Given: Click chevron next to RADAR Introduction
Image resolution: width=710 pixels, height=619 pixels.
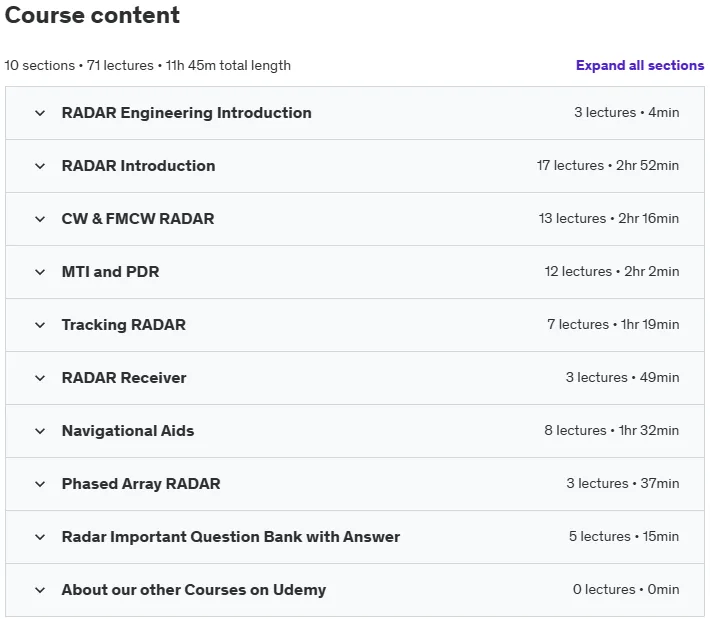Looking at the screenshot, I should [x=40, y=166].
